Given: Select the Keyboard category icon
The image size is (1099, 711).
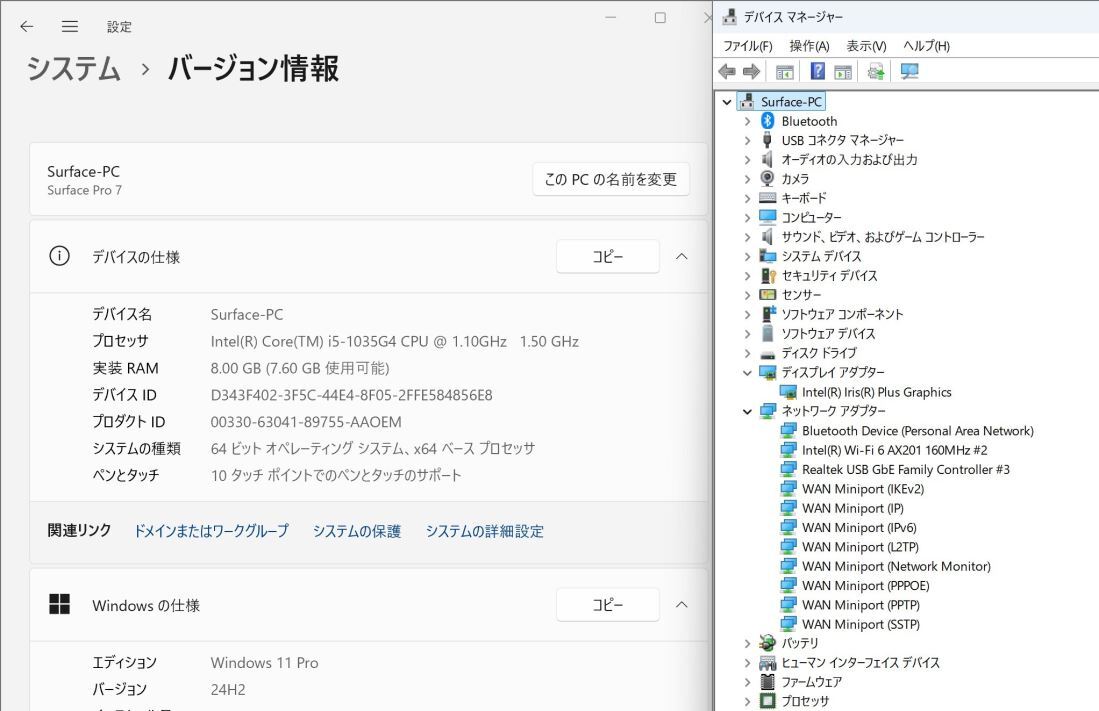Looking at the screenshot, I should point(767,198).
